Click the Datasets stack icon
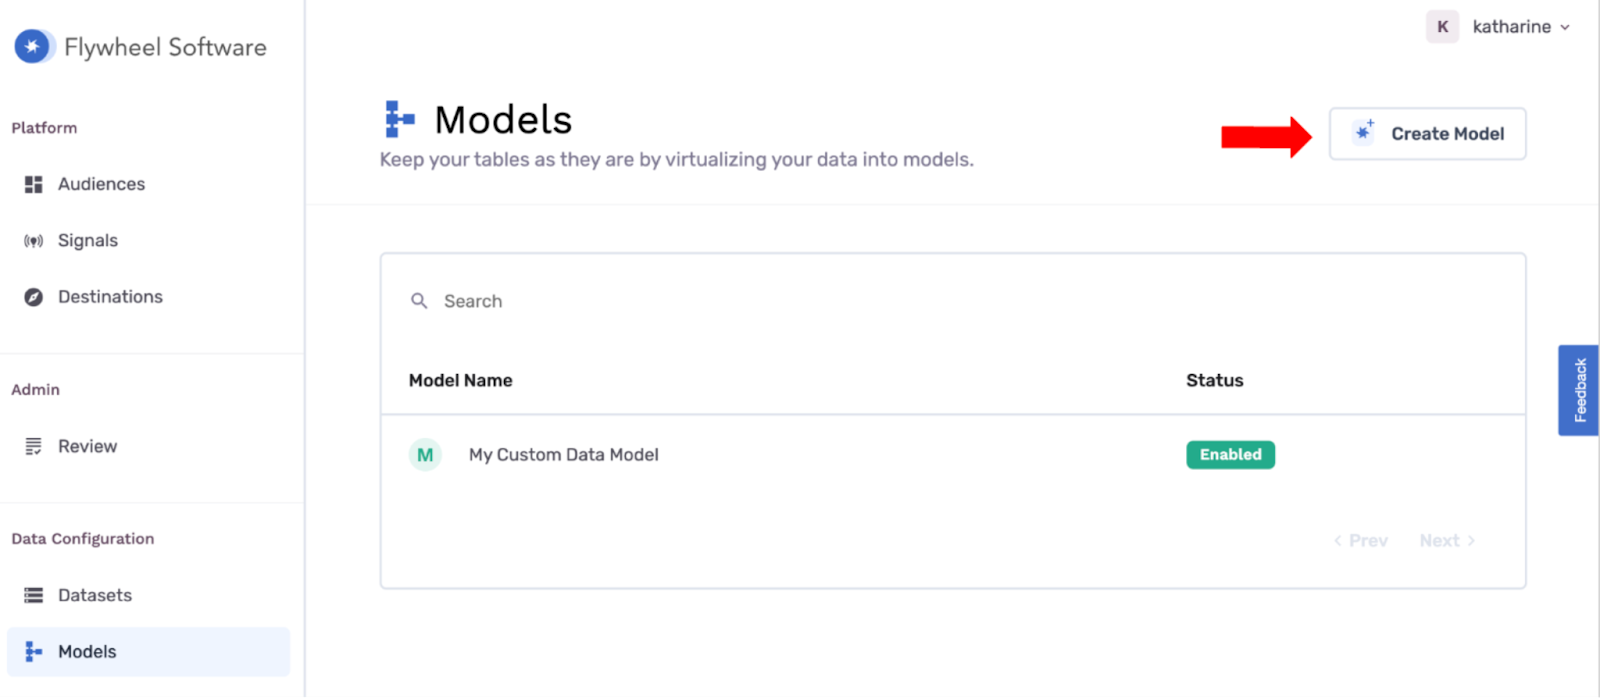 tap(34, 596)
